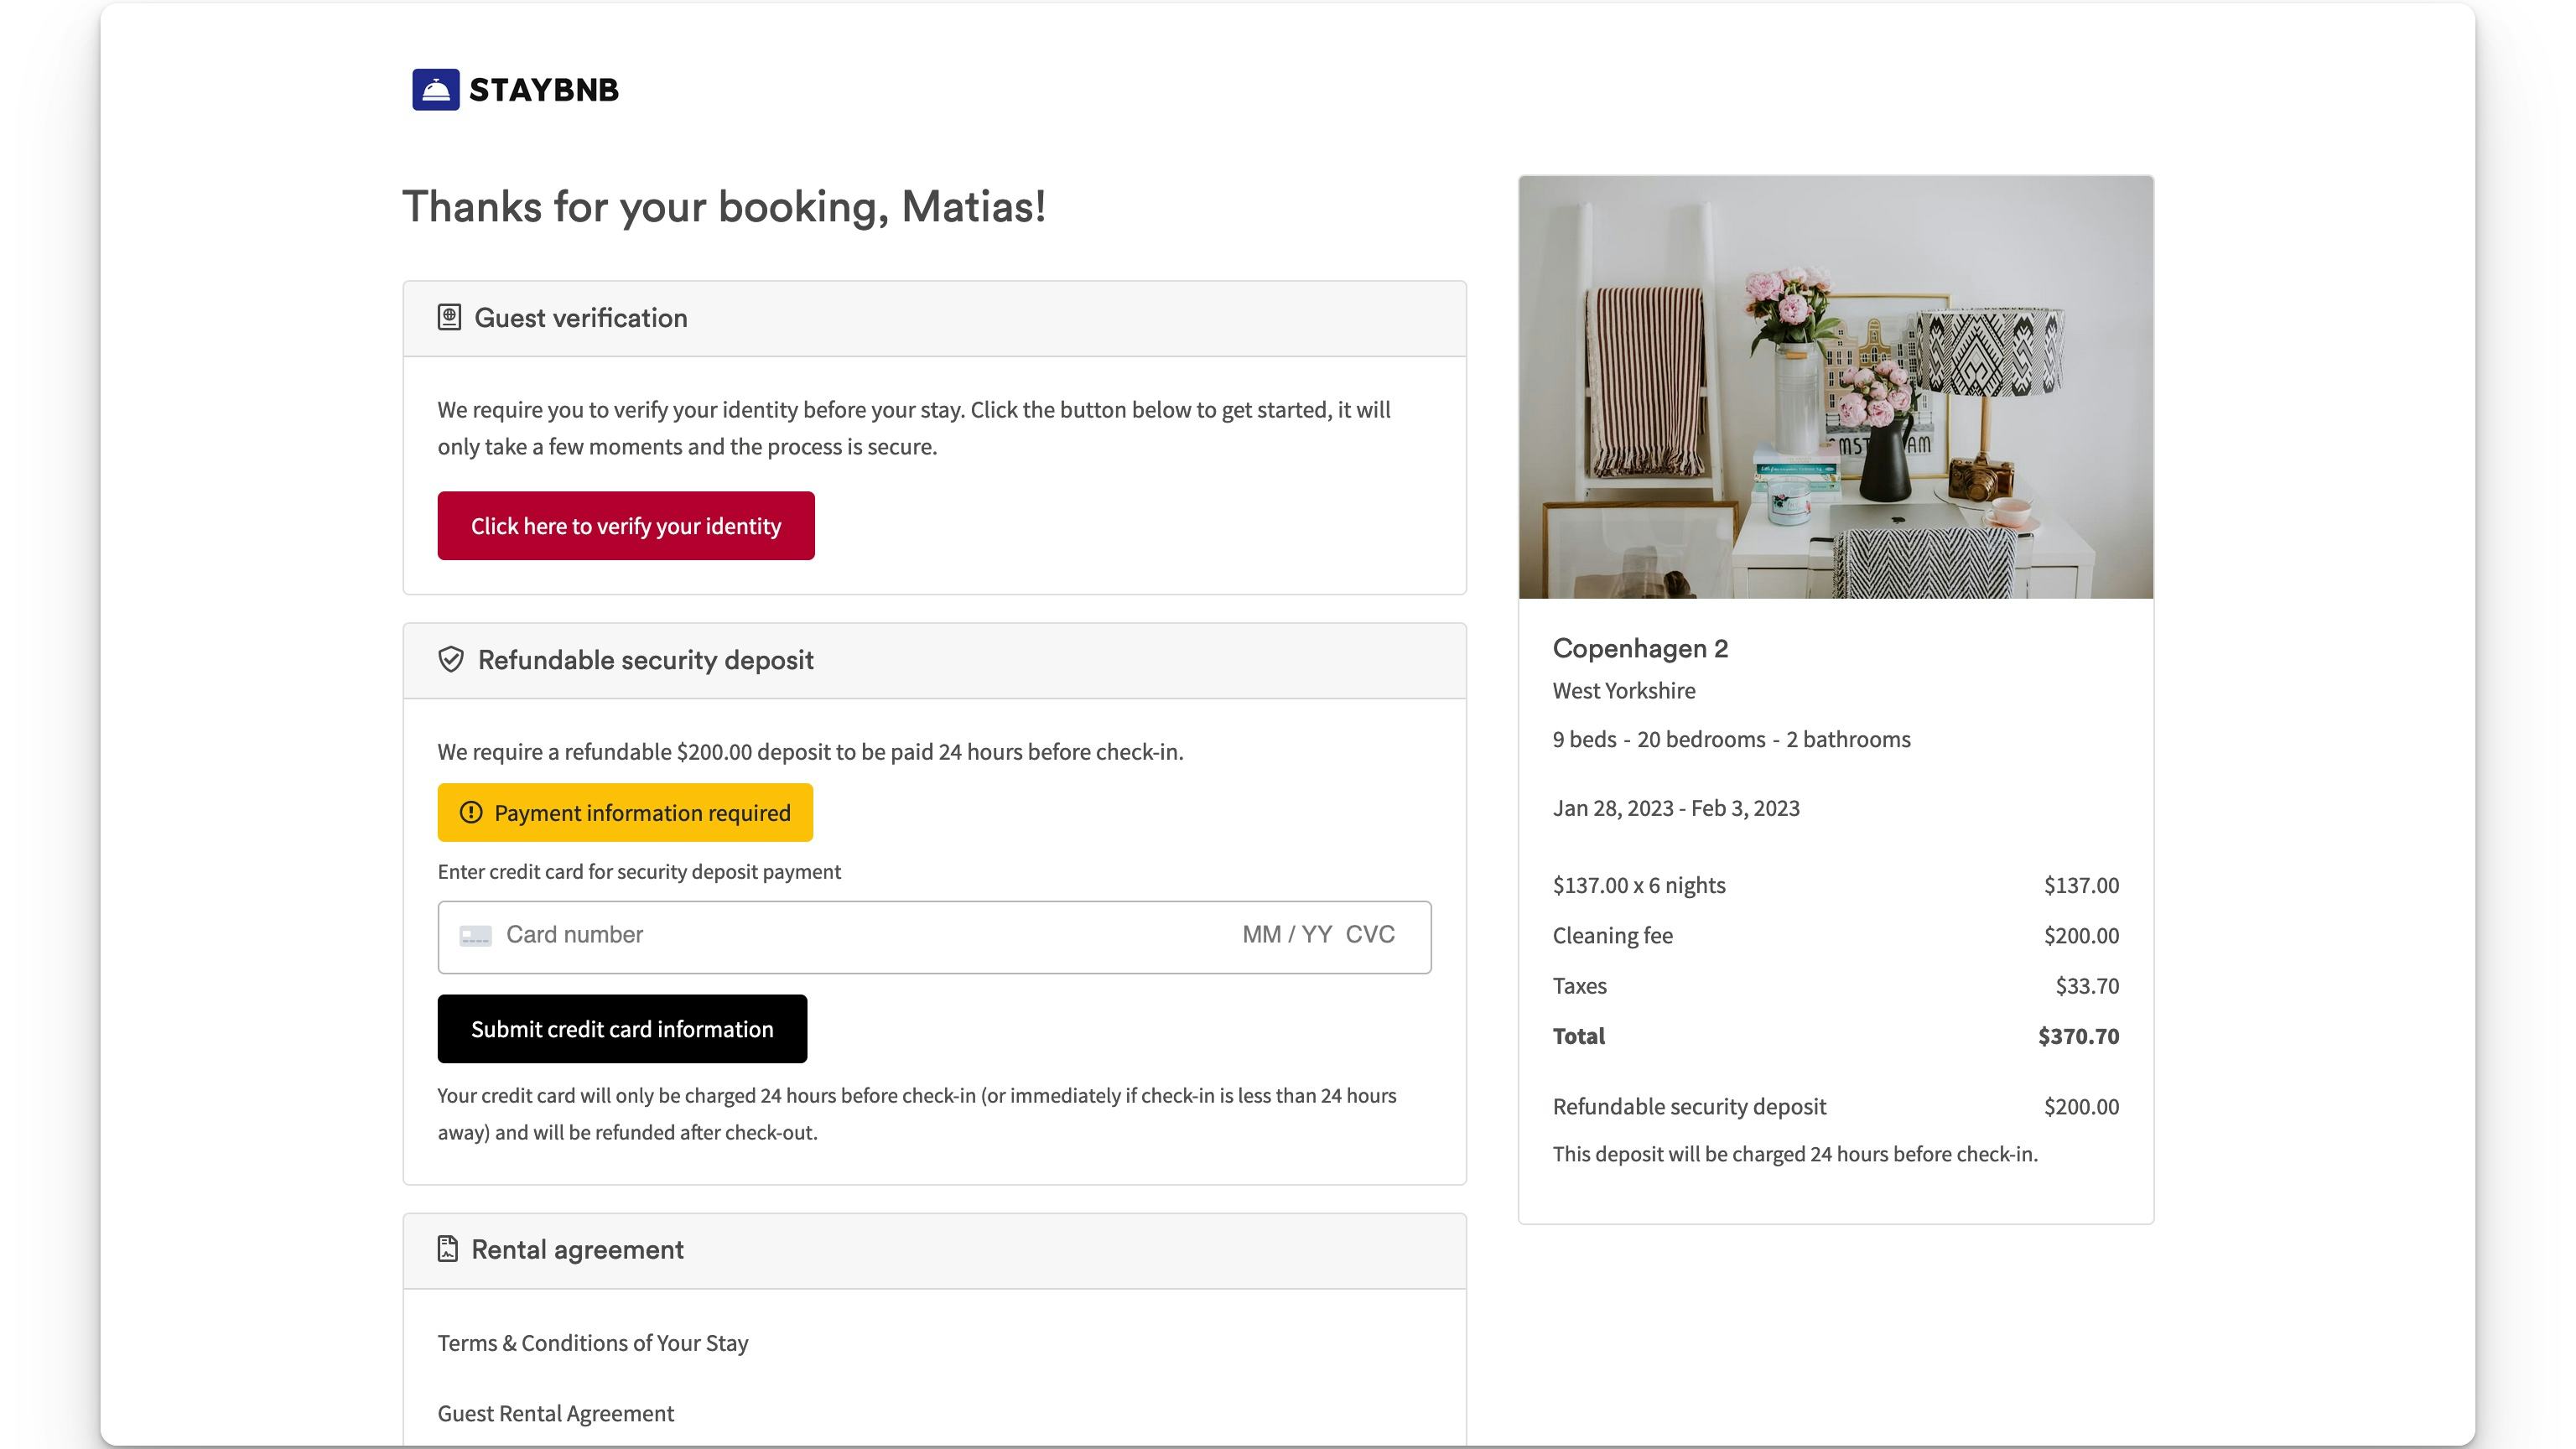Click the Rental agreement document icon
The image size is (2576, 1449).
click(448, 1249)
